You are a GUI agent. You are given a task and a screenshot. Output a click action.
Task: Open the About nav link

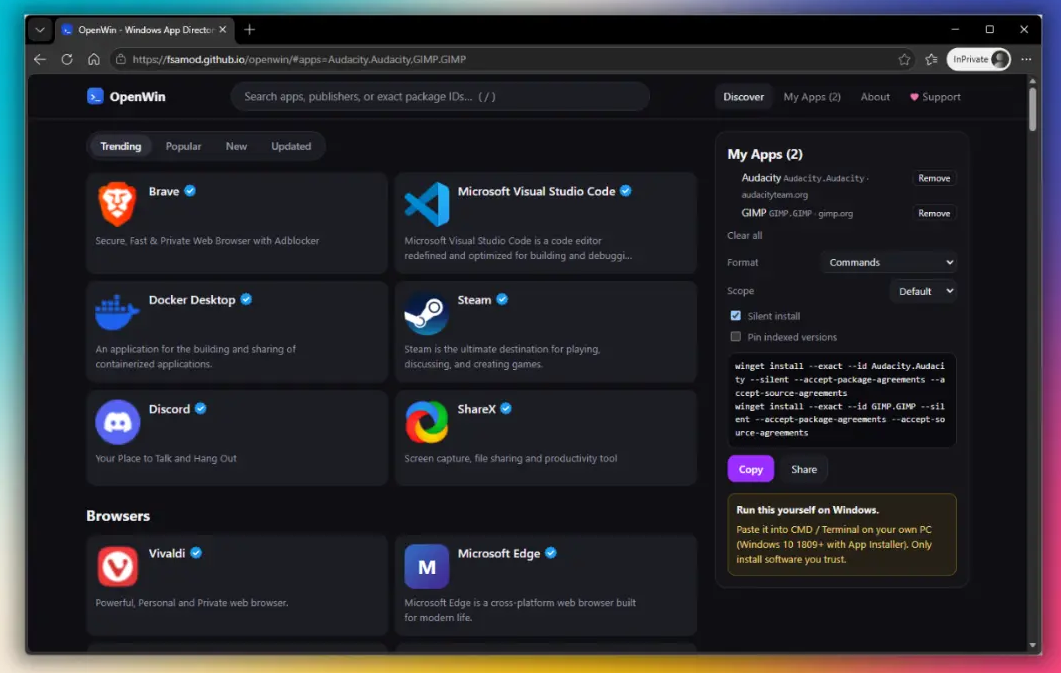pos(875,97)
